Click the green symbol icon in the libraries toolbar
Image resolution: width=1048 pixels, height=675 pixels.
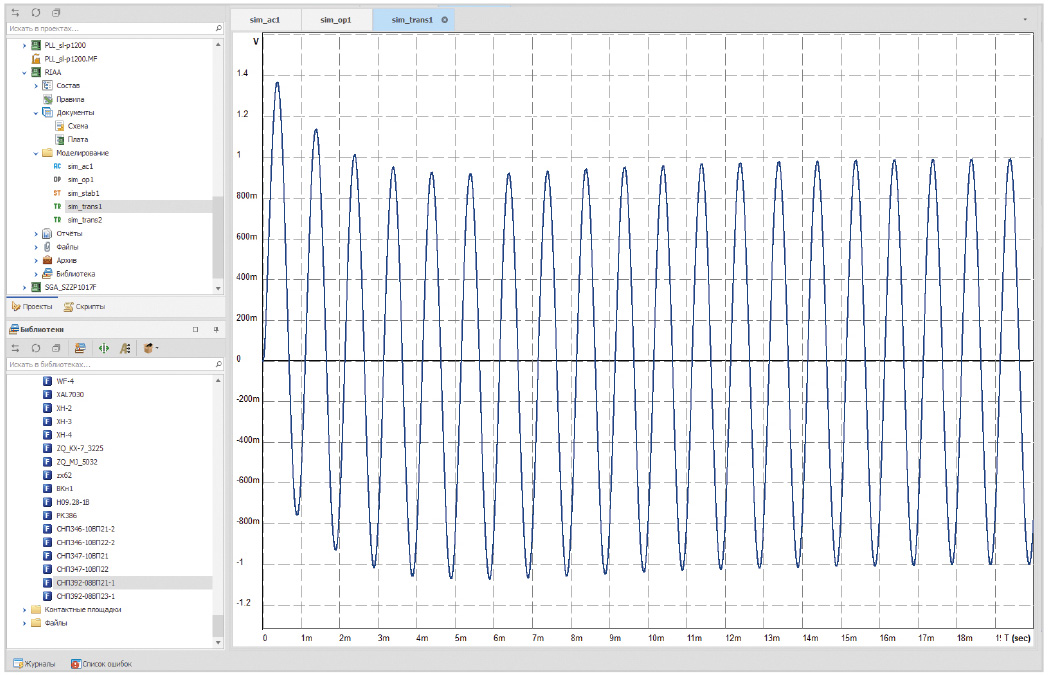[103, 348]
